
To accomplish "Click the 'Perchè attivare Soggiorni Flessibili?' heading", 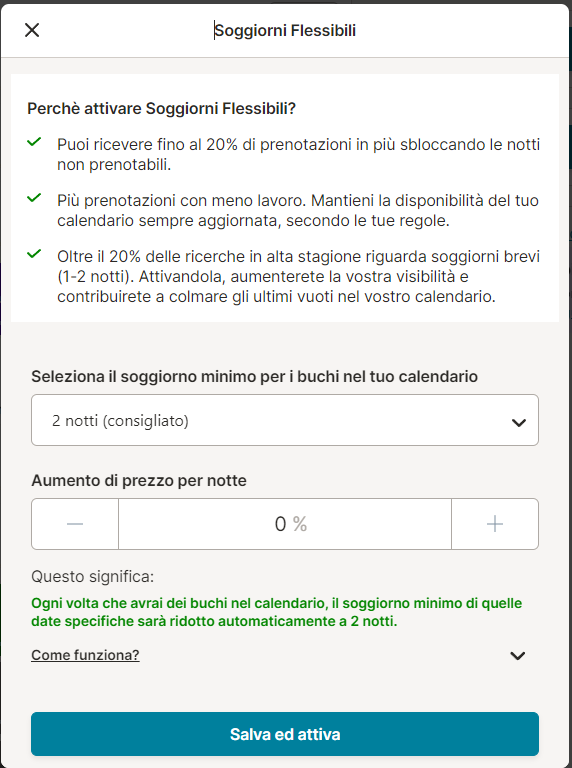I will coord(162,109).
